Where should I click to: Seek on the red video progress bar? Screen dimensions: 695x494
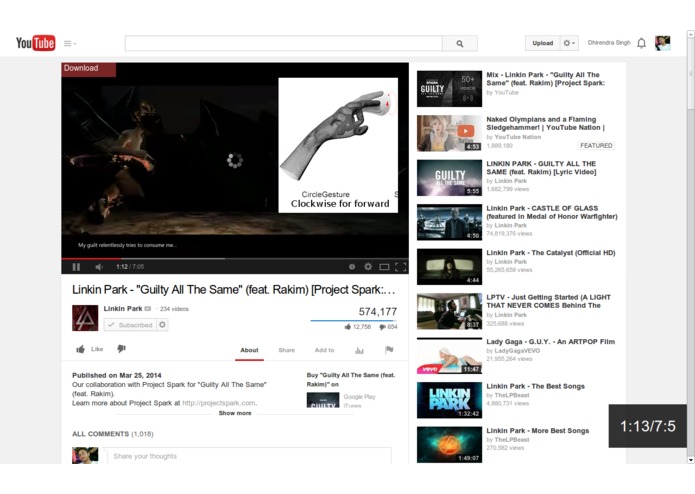point(91,258)
